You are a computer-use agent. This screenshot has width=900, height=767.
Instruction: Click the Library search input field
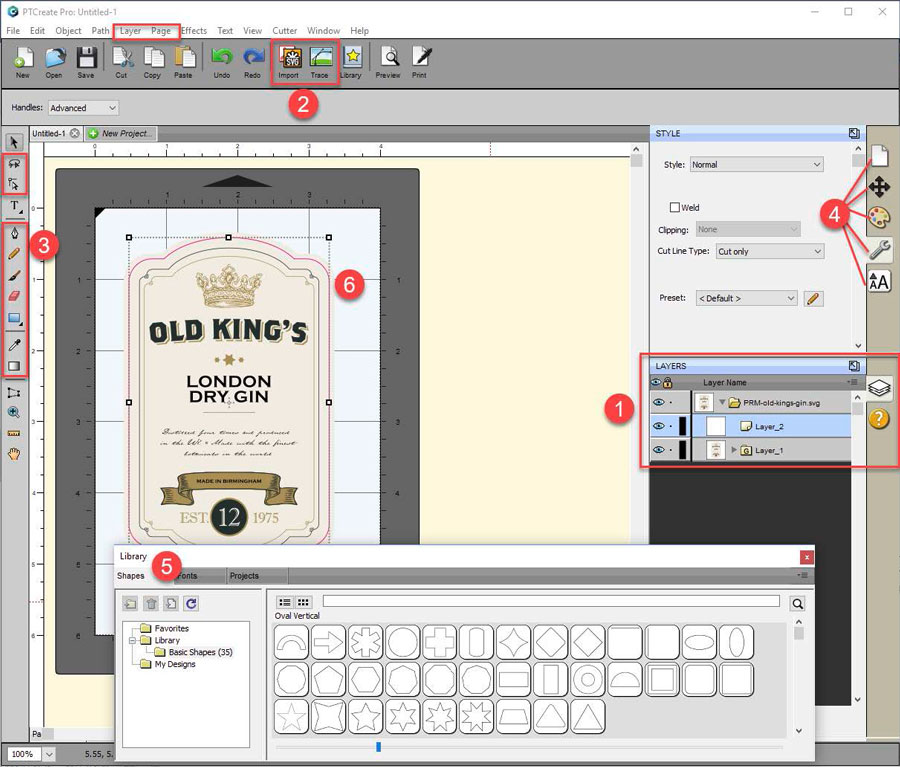pyautogui.click(x=551, y=601)
